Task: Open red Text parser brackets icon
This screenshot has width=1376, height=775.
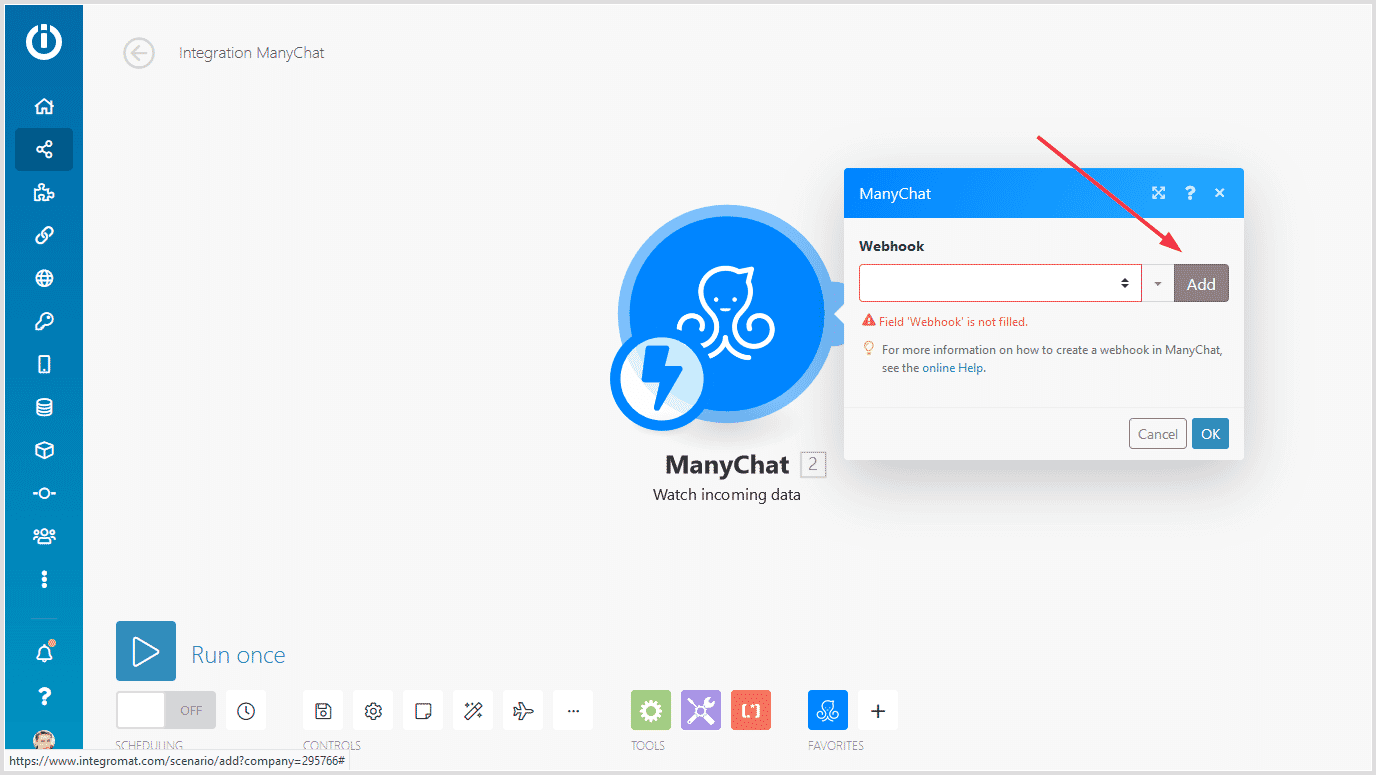Action: [x=751, y=711]
